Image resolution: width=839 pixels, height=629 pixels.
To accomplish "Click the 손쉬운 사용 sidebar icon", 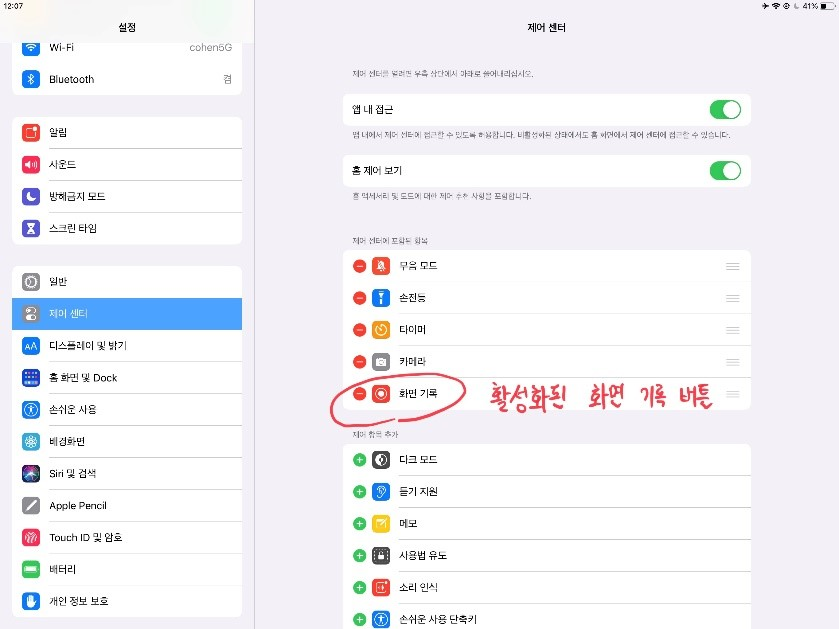I will coord(31,410).
